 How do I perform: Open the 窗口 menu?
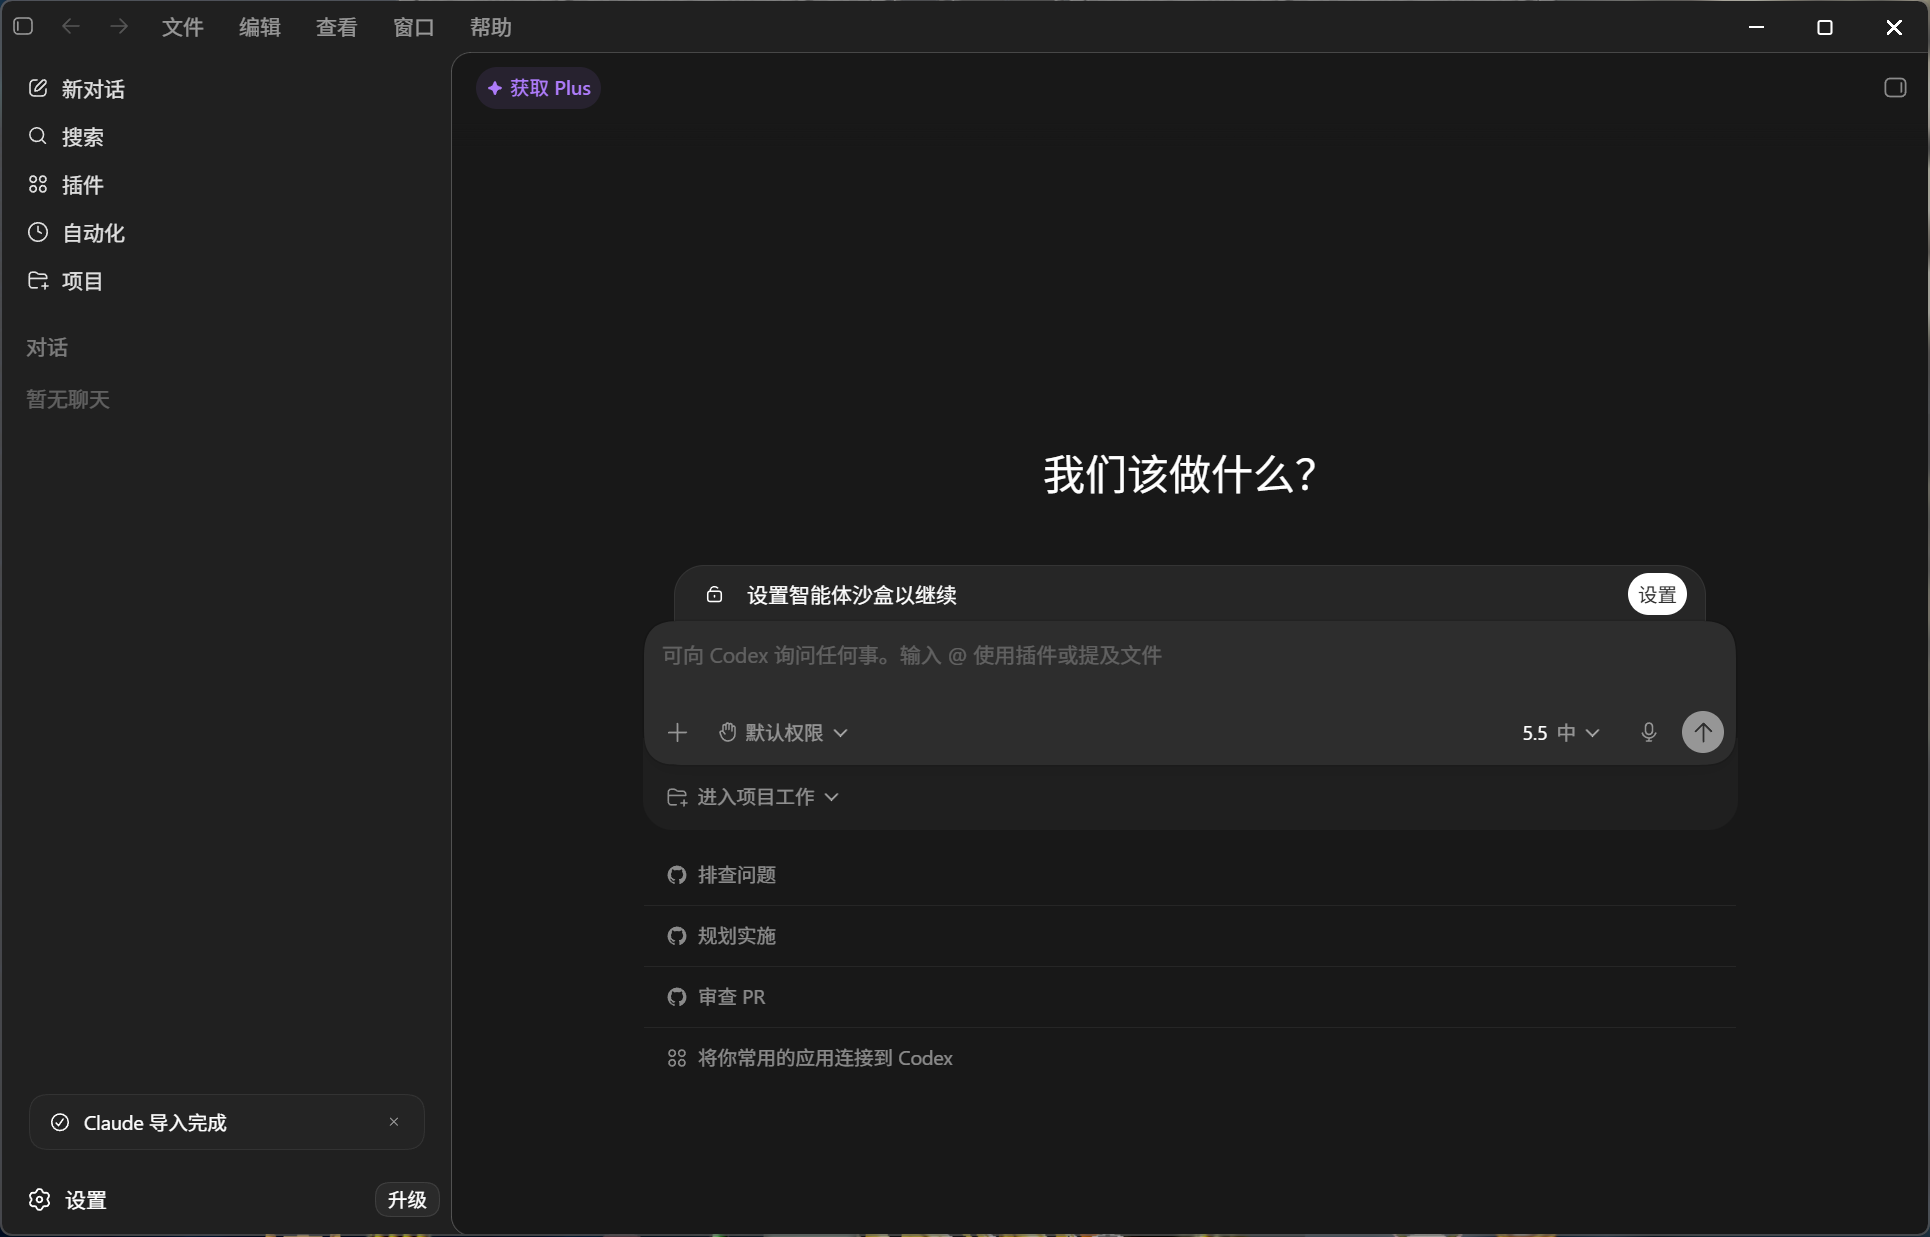414,27
